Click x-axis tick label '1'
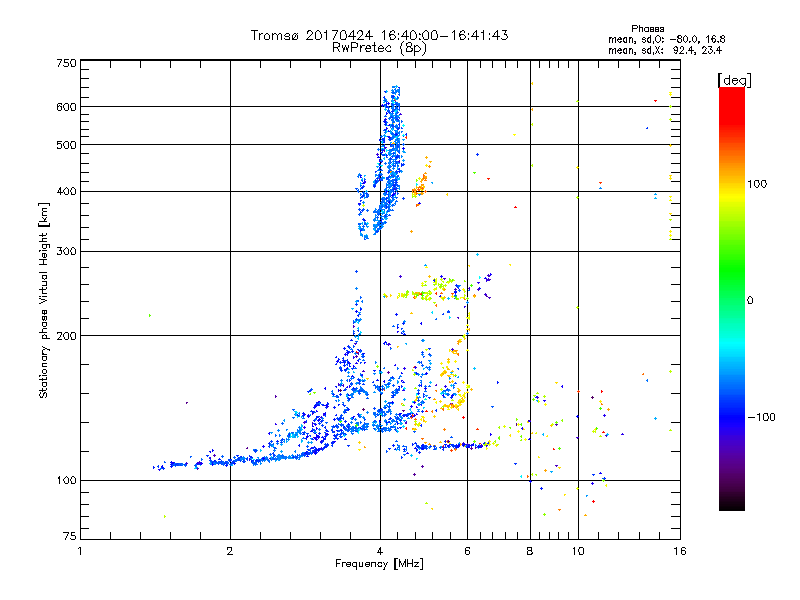Screen dimensions: 800x600 (80, 551)
